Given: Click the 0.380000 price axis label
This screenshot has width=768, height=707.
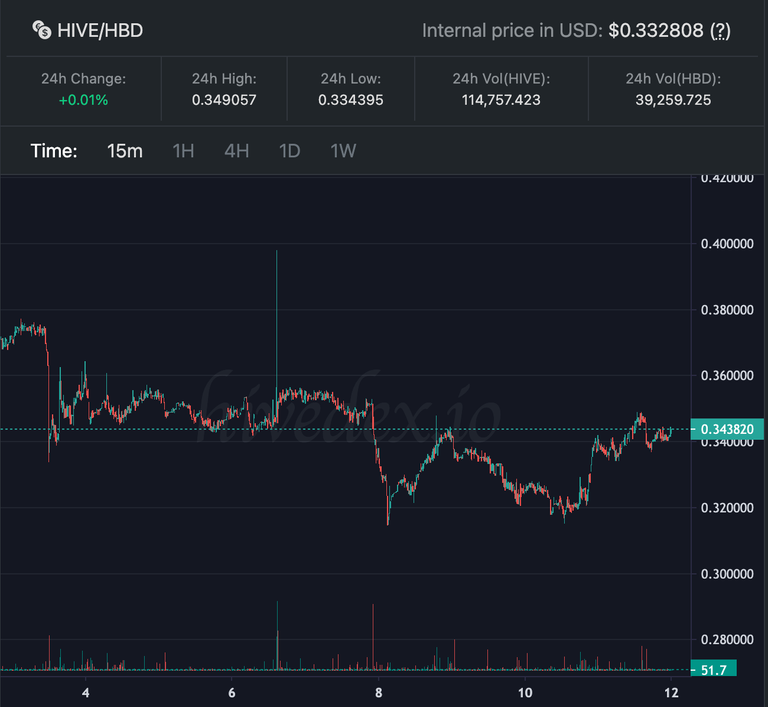Looking at the screenshot, I should (x=727, y=310).
